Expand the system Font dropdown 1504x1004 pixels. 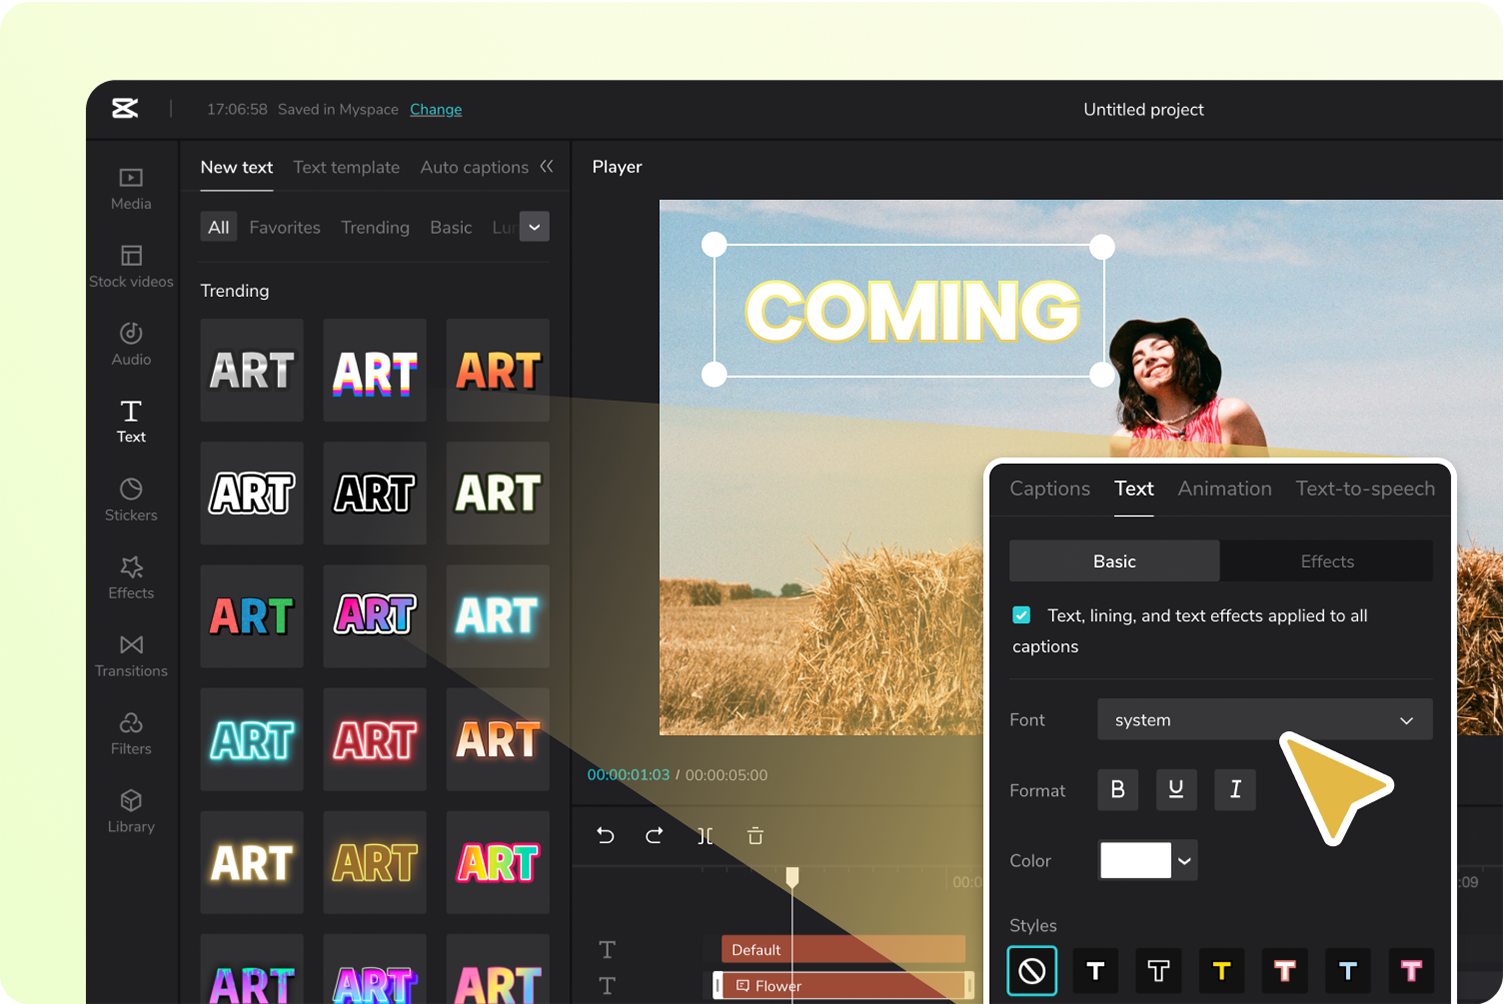coord(1265,720)
